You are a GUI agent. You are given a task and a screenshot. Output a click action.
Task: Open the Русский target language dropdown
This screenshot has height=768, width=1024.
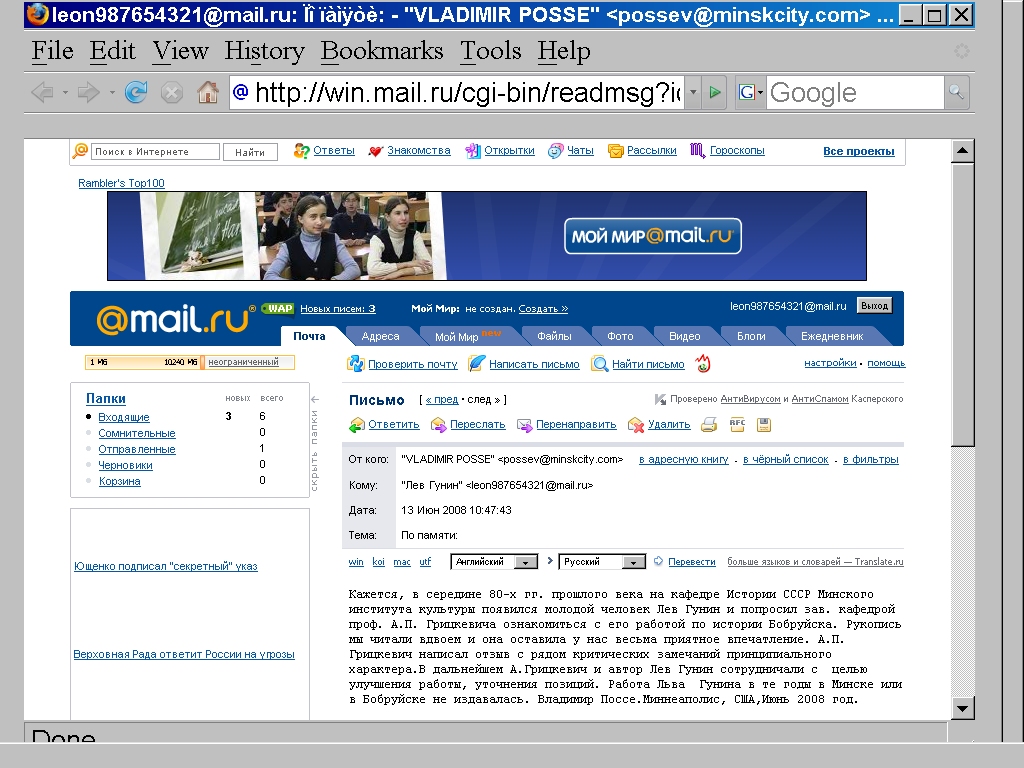(x=633, y=562)
